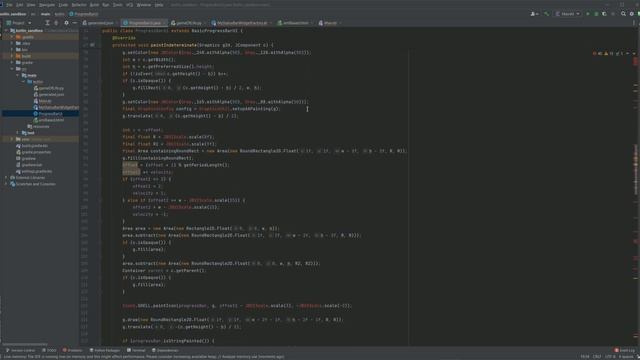
Task: Click ProgressBarUI breadcrumb in navigation bar
Action: (84, 14)
